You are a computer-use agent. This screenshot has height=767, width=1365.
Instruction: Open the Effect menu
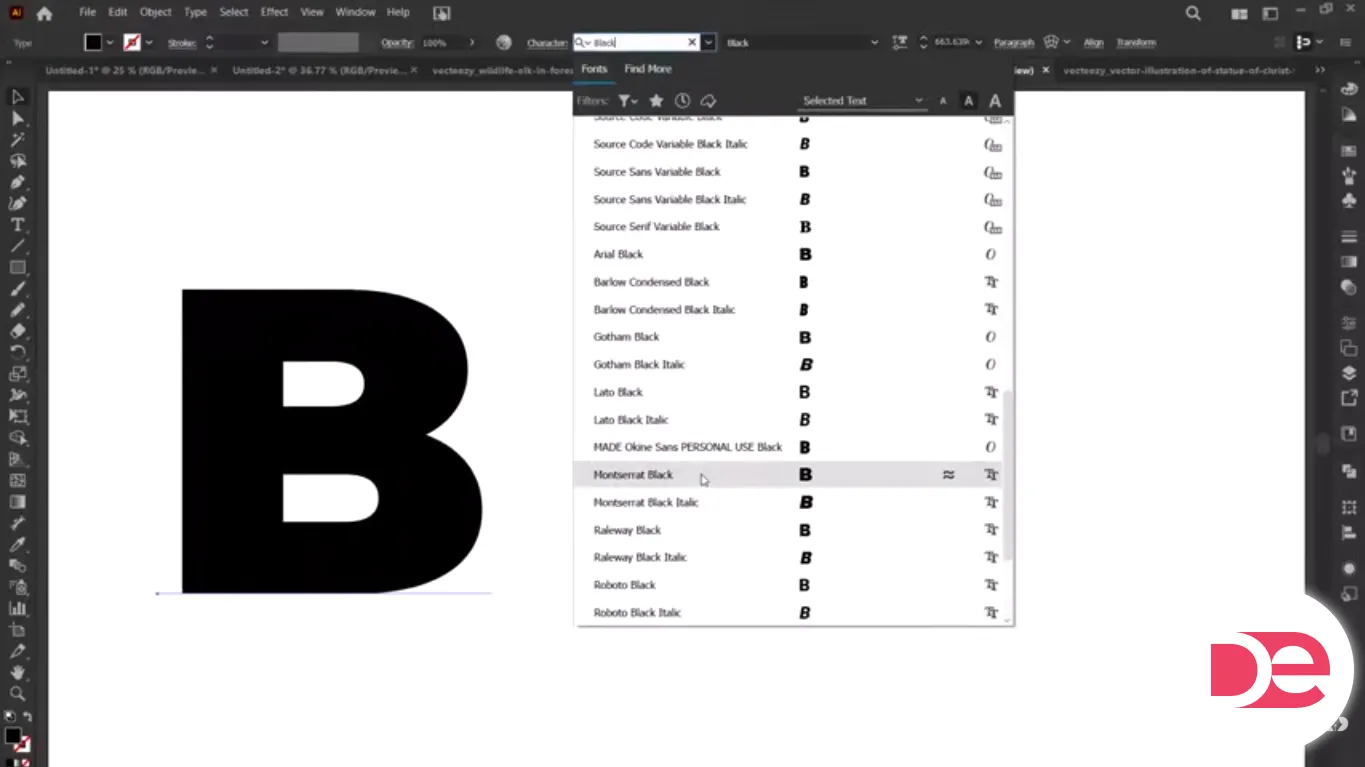274,12
